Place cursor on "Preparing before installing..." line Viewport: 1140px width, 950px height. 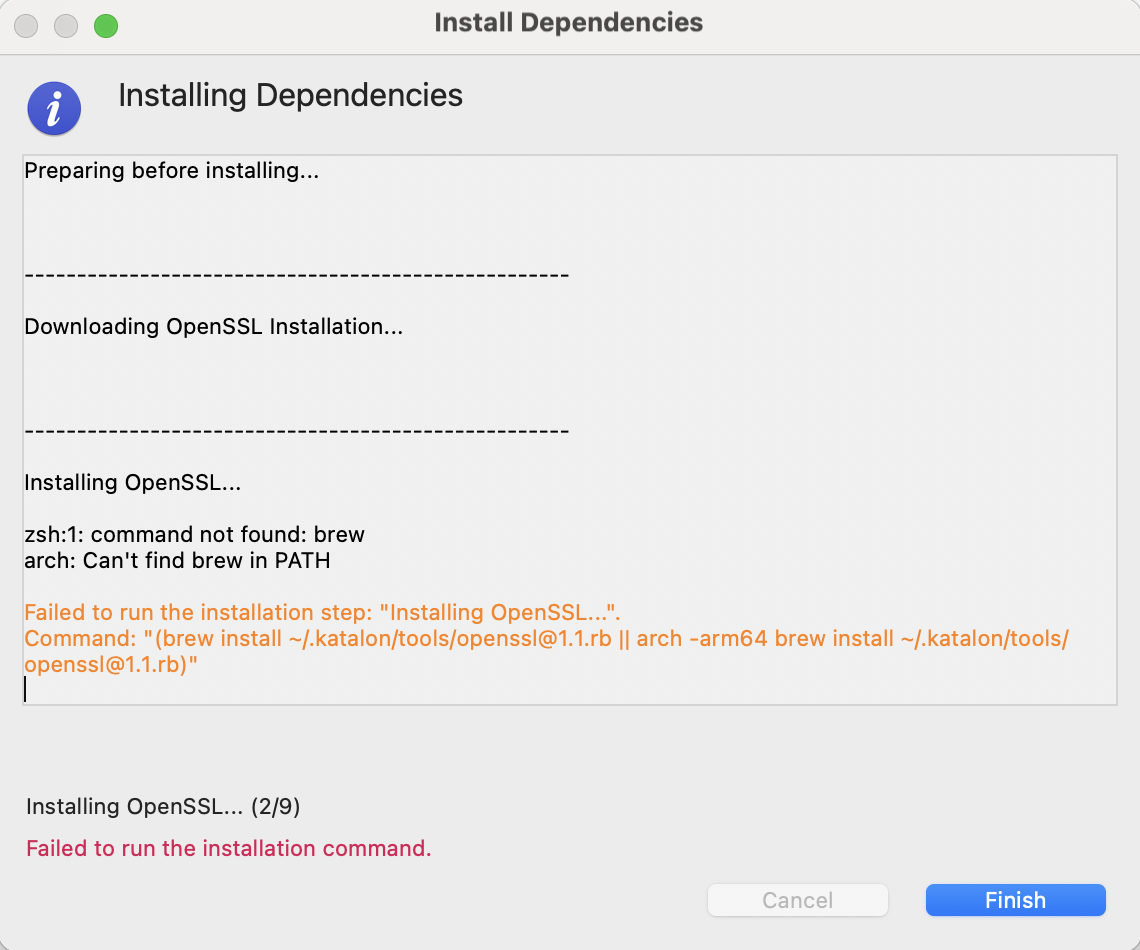(x=171, y=171)
